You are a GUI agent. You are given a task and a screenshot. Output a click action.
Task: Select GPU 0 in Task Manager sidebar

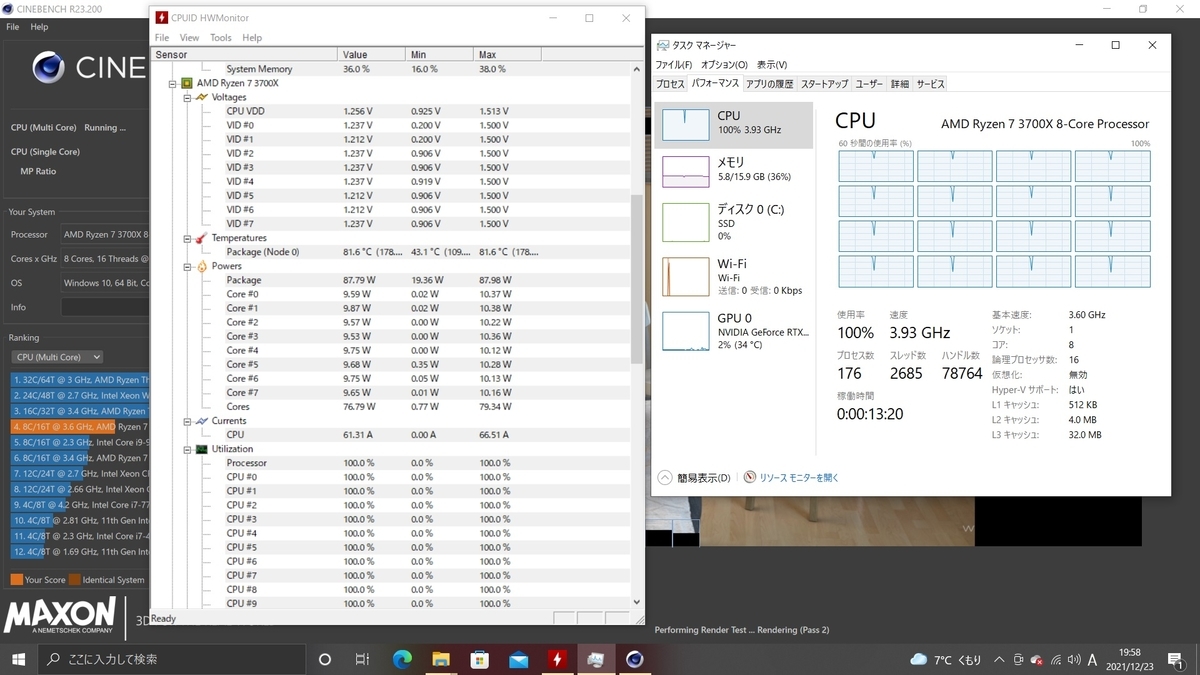click(x=734, y=331)
